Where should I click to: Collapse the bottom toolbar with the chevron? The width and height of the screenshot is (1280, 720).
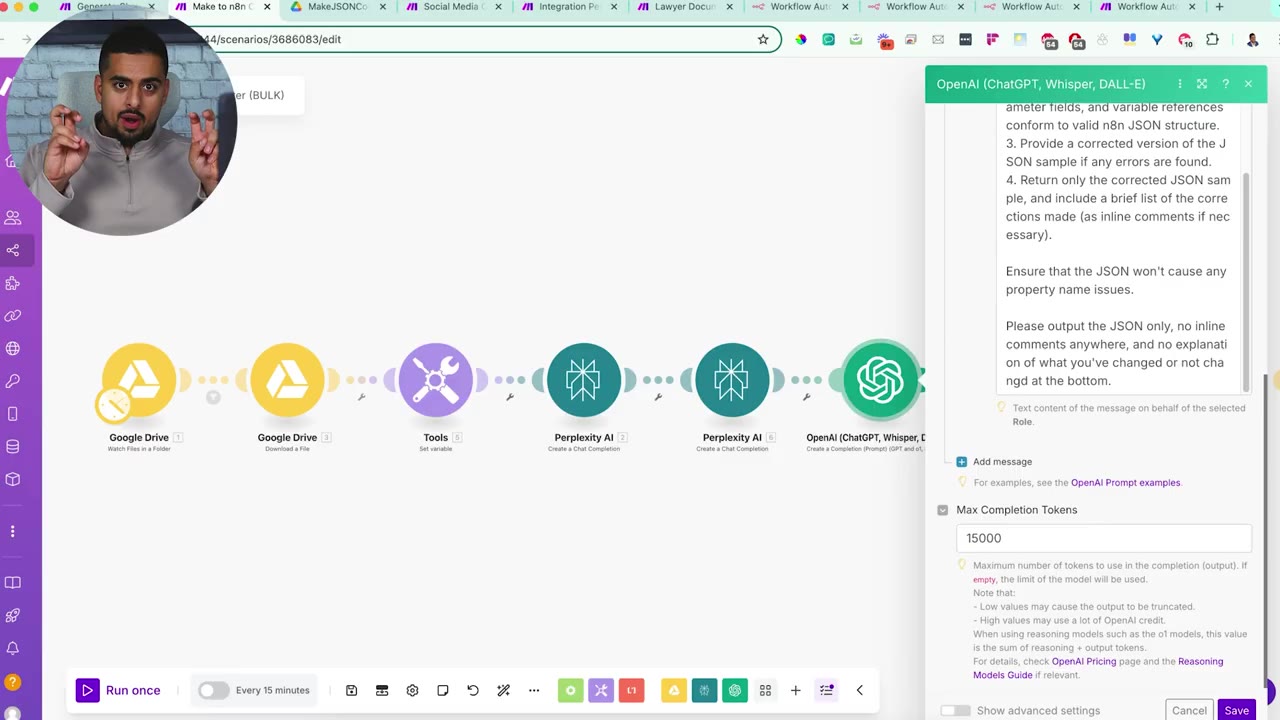coord(859,690)
